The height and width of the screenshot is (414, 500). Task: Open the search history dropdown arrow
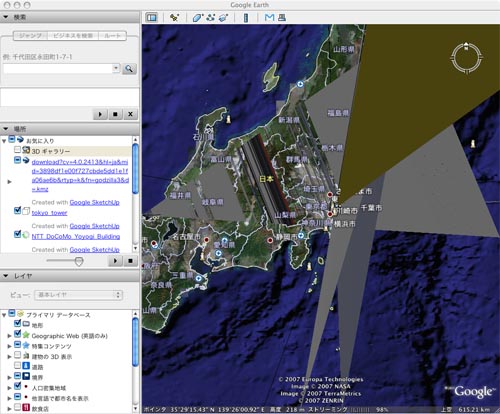[116, 68]
